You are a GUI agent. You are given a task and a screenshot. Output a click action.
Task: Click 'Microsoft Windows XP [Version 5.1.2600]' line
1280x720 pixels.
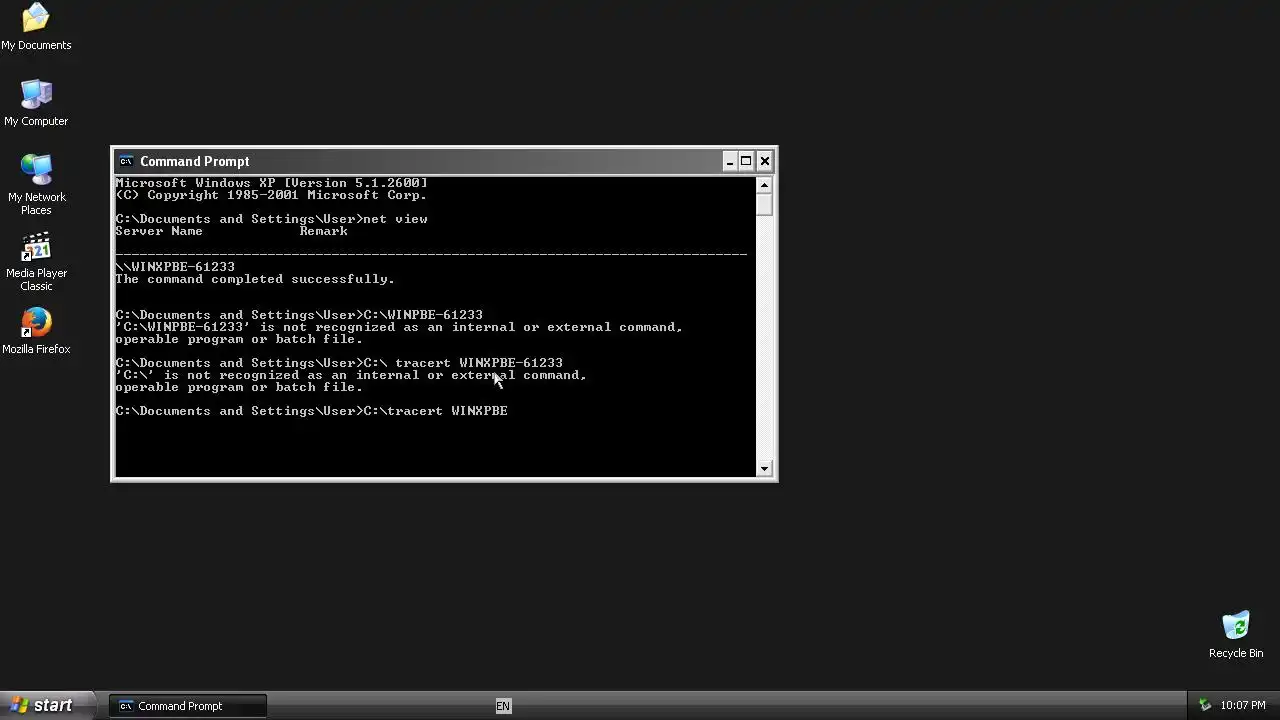271,183
